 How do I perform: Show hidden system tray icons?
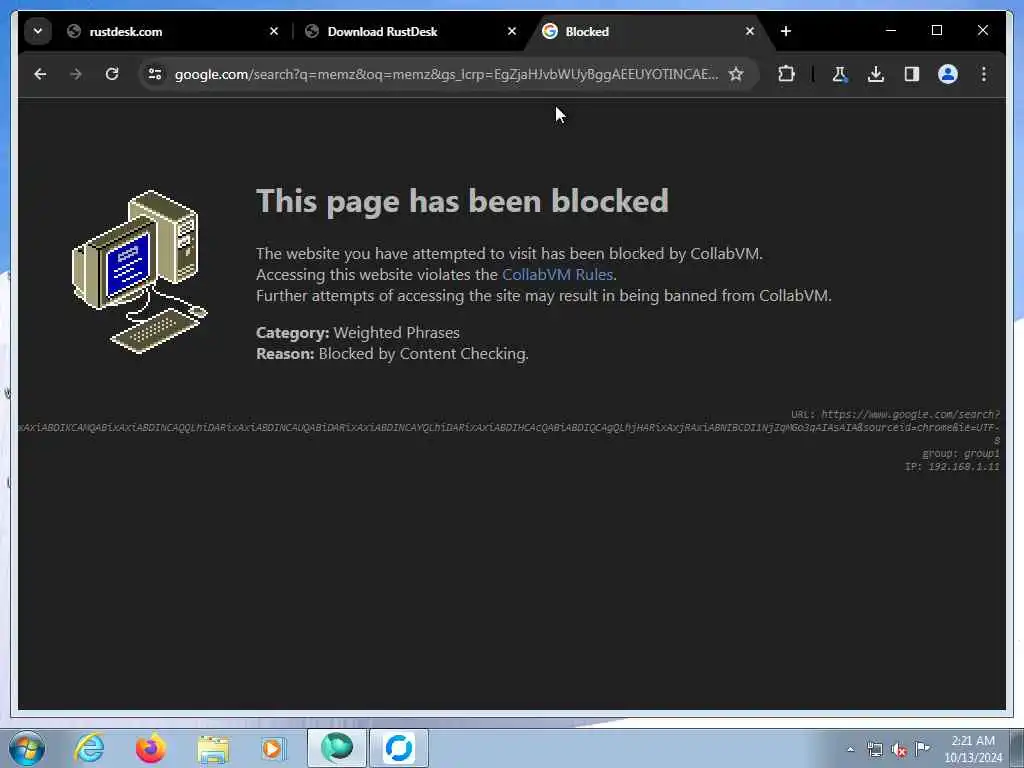[850, 750]
